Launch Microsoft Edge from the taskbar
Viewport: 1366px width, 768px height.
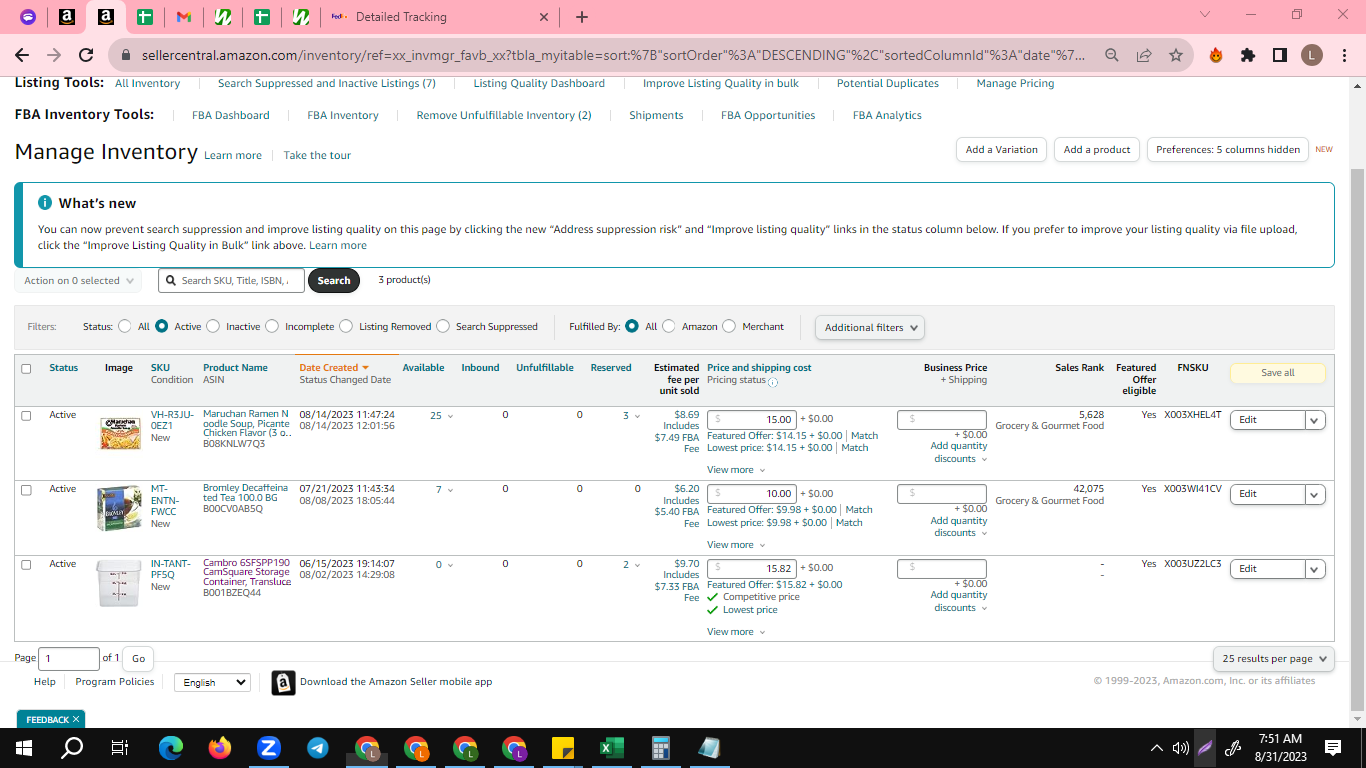click(x=171, y=748)
